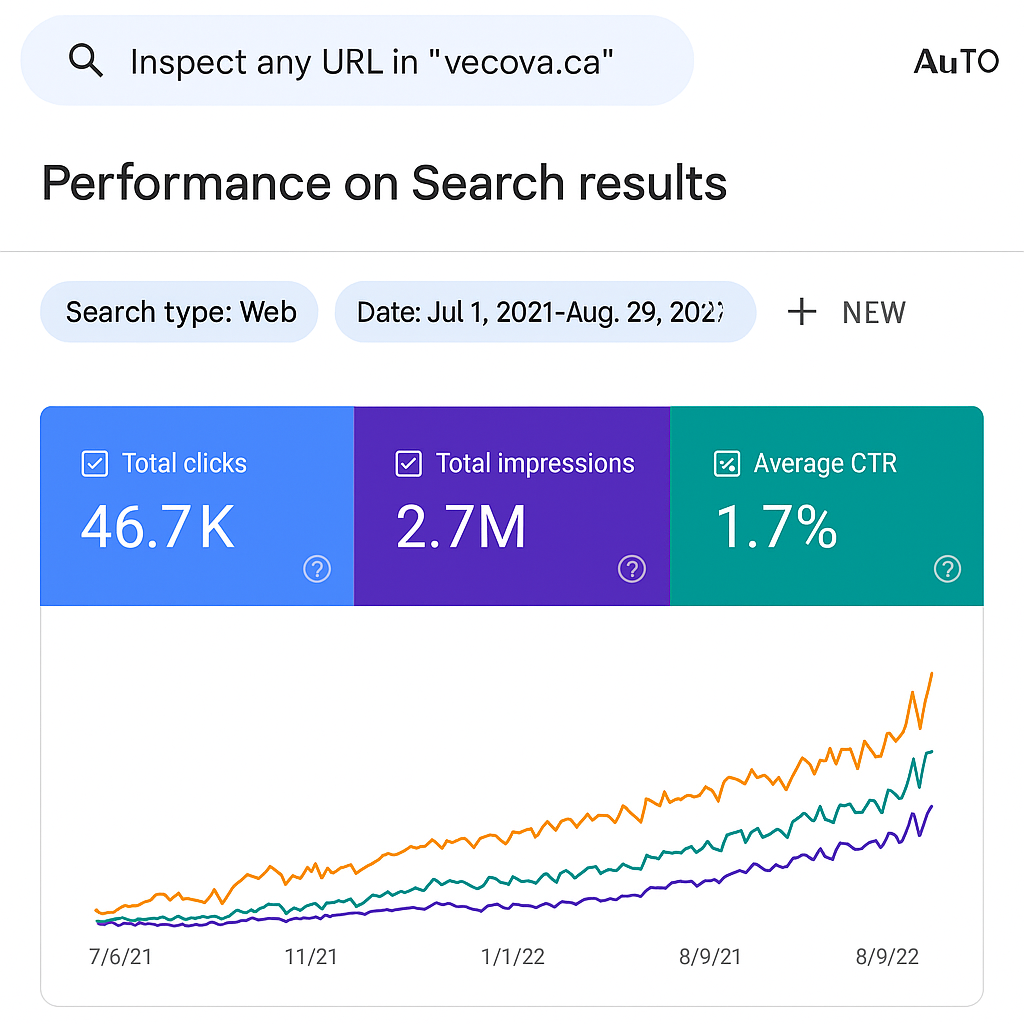This screenshot has height=1024, width=1024.
Task: Click the 1/1/22 date label on axis
Action: (x=513, y=957)
